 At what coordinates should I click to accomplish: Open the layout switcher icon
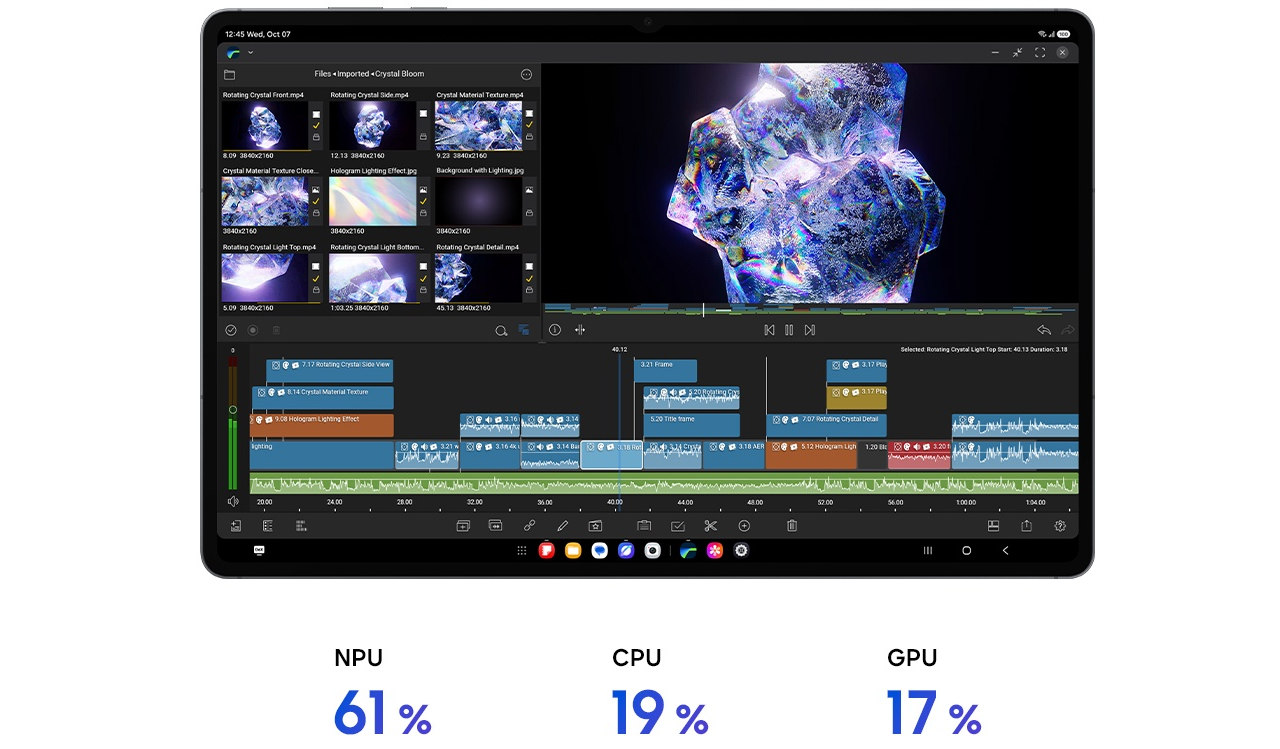point(993,525)
